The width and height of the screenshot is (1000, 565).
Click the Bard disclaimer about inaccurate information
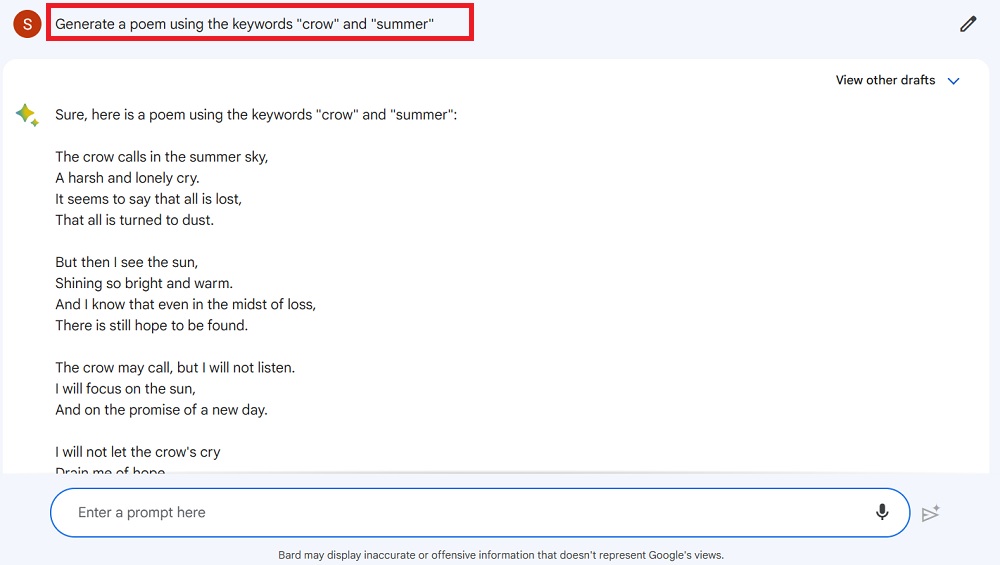coord(501,555)
